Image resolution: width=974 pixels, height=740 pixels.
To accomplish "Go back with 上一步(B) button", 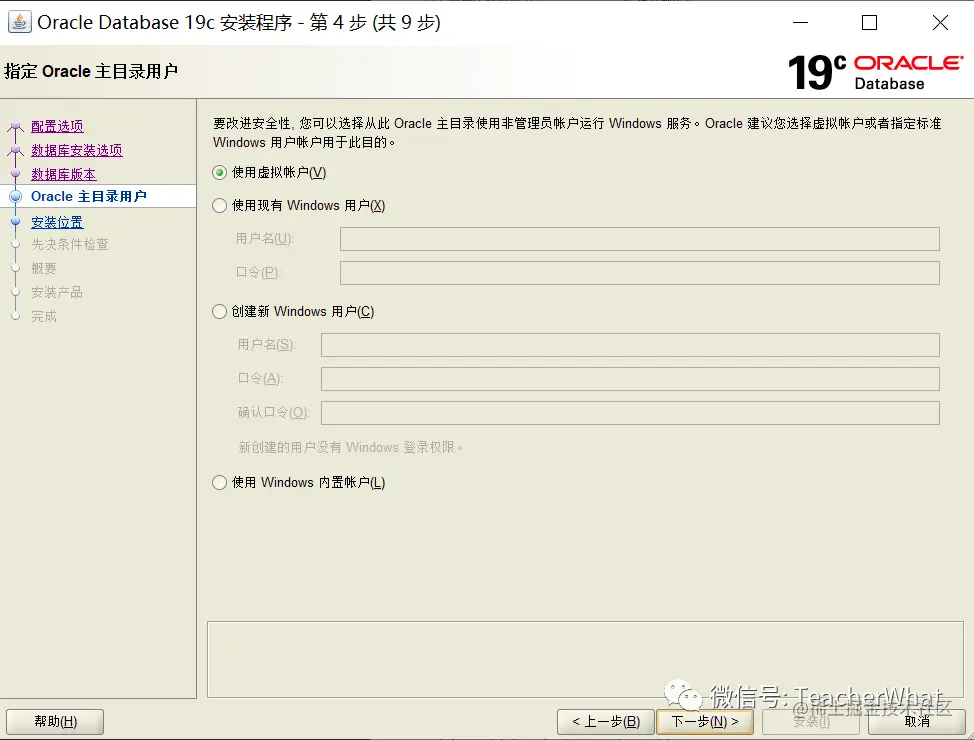I will pos(606,721).
